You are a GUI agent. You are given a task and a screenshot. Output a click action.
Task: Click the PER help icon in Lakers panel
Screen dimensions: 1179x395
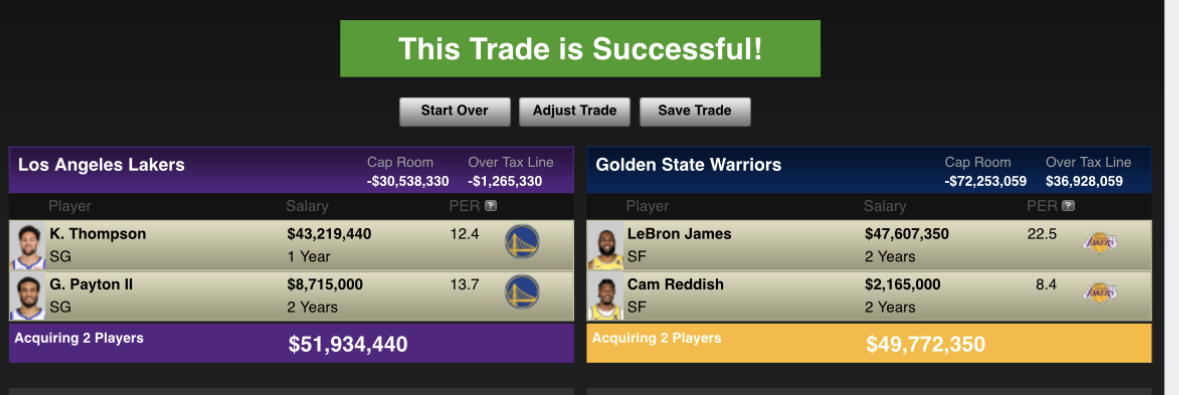[x=490, y=205]
